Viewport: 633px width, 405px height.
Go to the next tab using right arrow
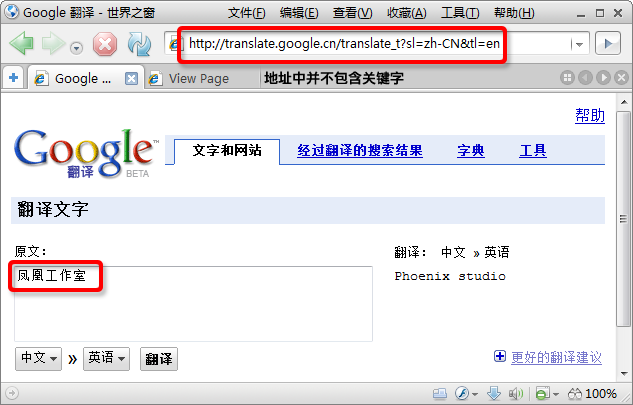point(604,78)
